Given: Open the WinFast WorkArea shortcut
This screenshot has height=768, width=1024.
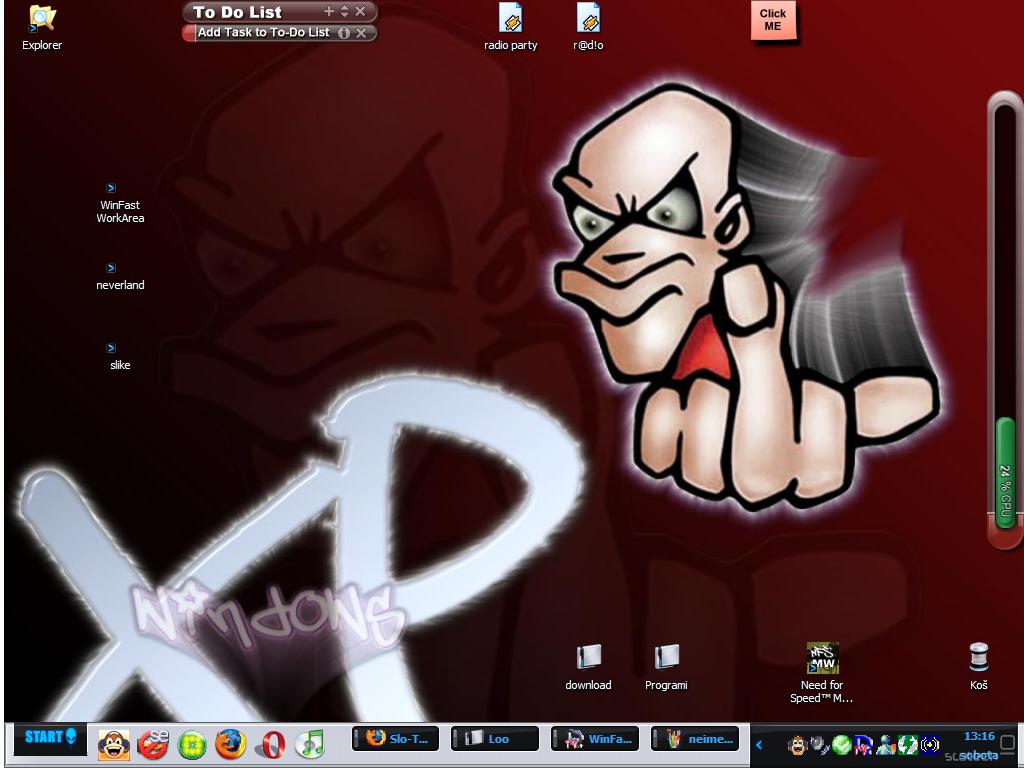Looking at the screenshot, I should coord(120,204).
